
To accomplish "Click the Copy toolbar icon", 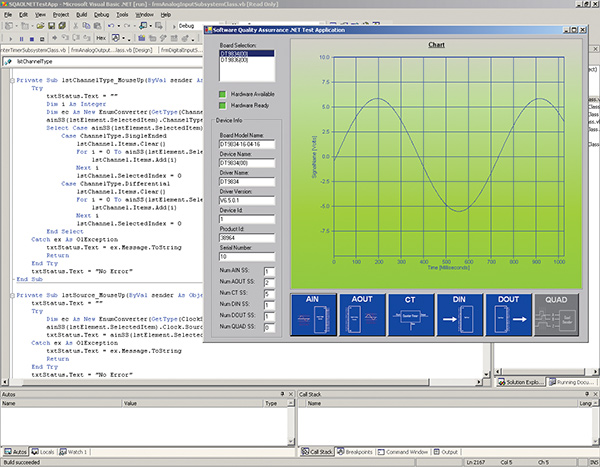I will (x=86, y=26).
